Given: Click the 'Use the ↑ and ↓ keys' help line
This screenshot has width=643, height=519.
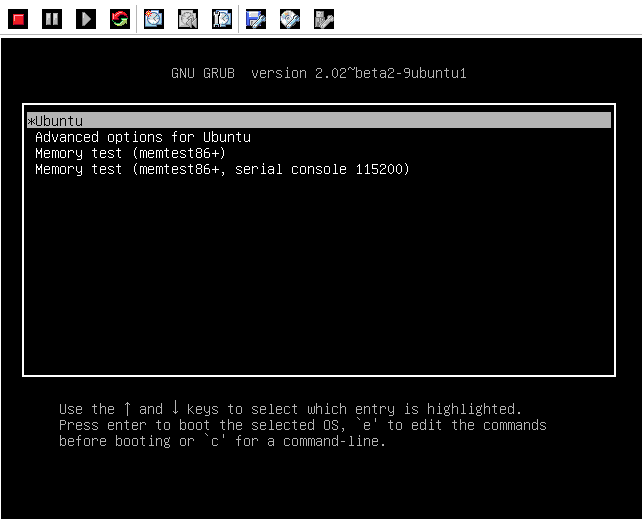Looking at the screenshot, I should (x=290, y=409).
